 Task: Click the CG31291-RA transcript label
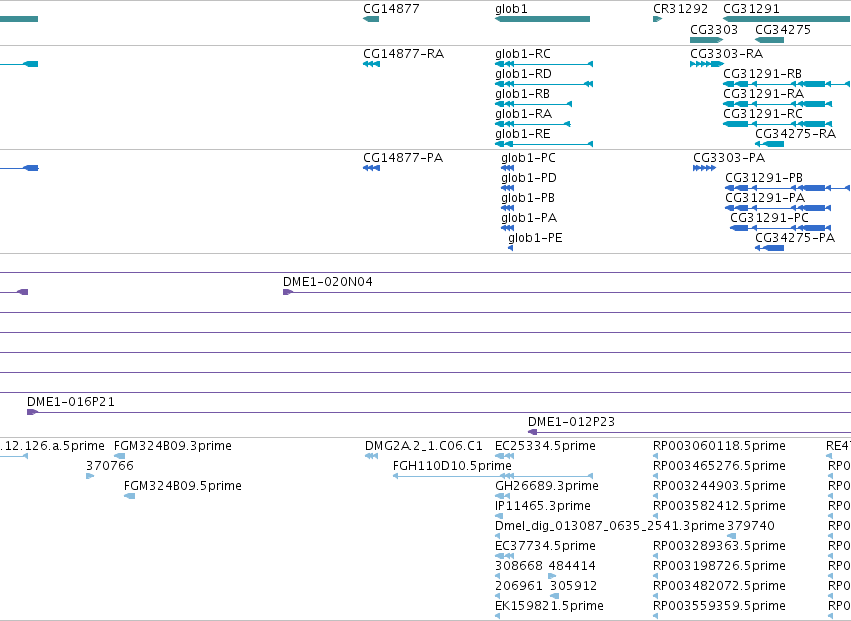[x=763, y=94]
